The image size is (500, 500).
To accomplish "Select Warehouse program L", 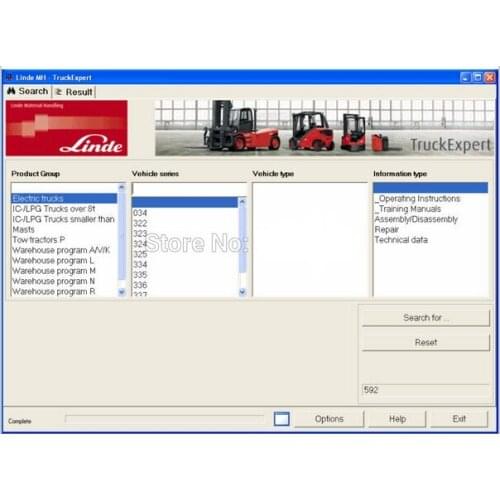I will [x=64, y=260].
